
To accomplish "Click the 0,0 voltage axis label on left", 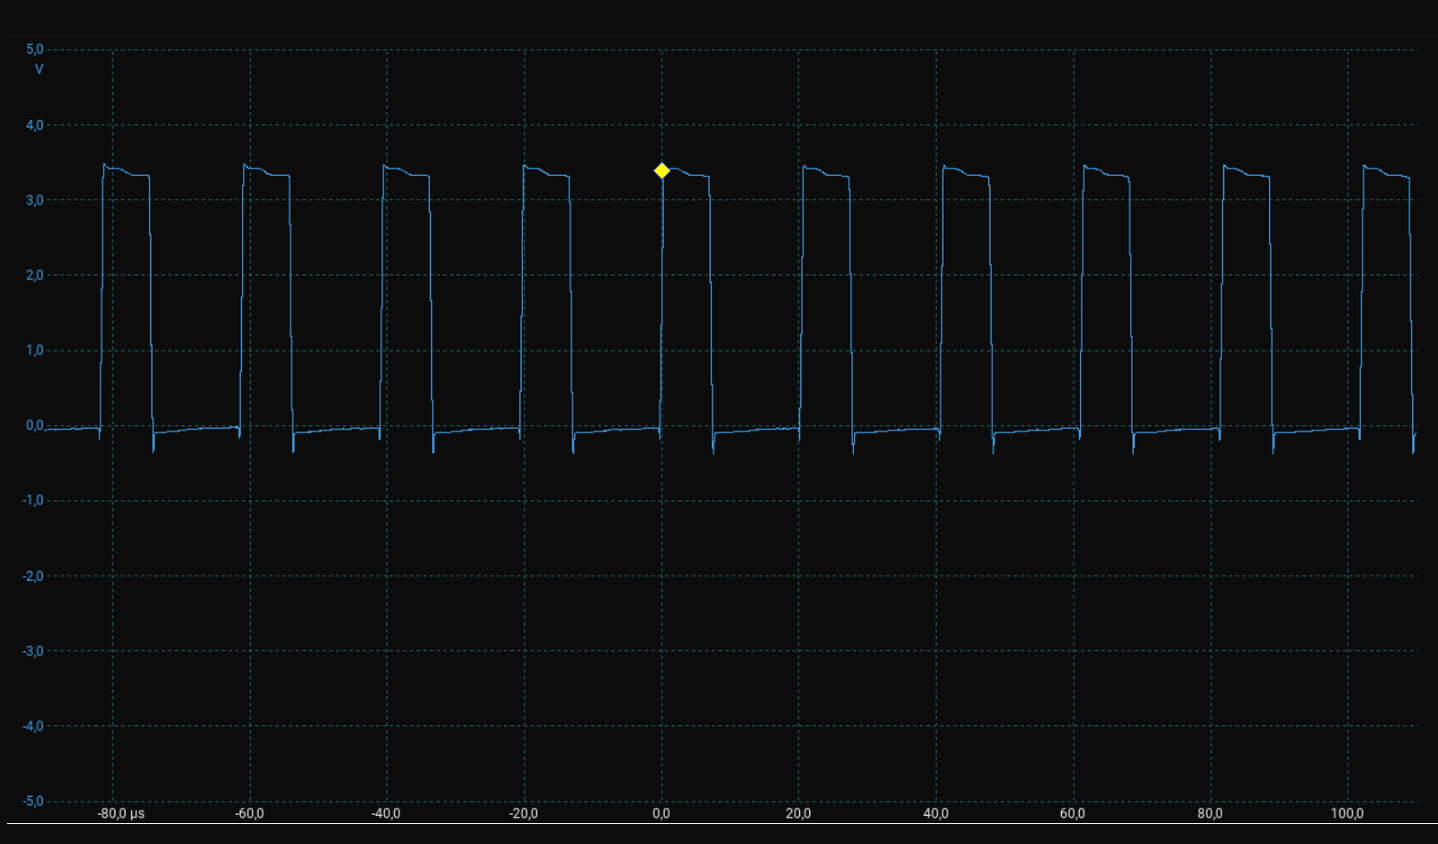I will (35, 425).
